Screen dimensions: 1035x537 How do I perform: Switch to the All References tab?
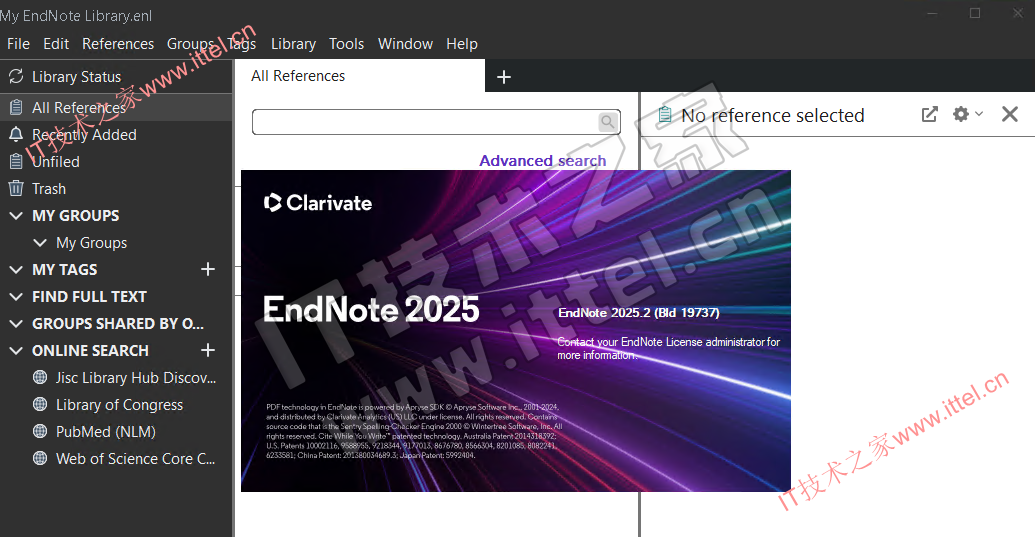(298, 76)
